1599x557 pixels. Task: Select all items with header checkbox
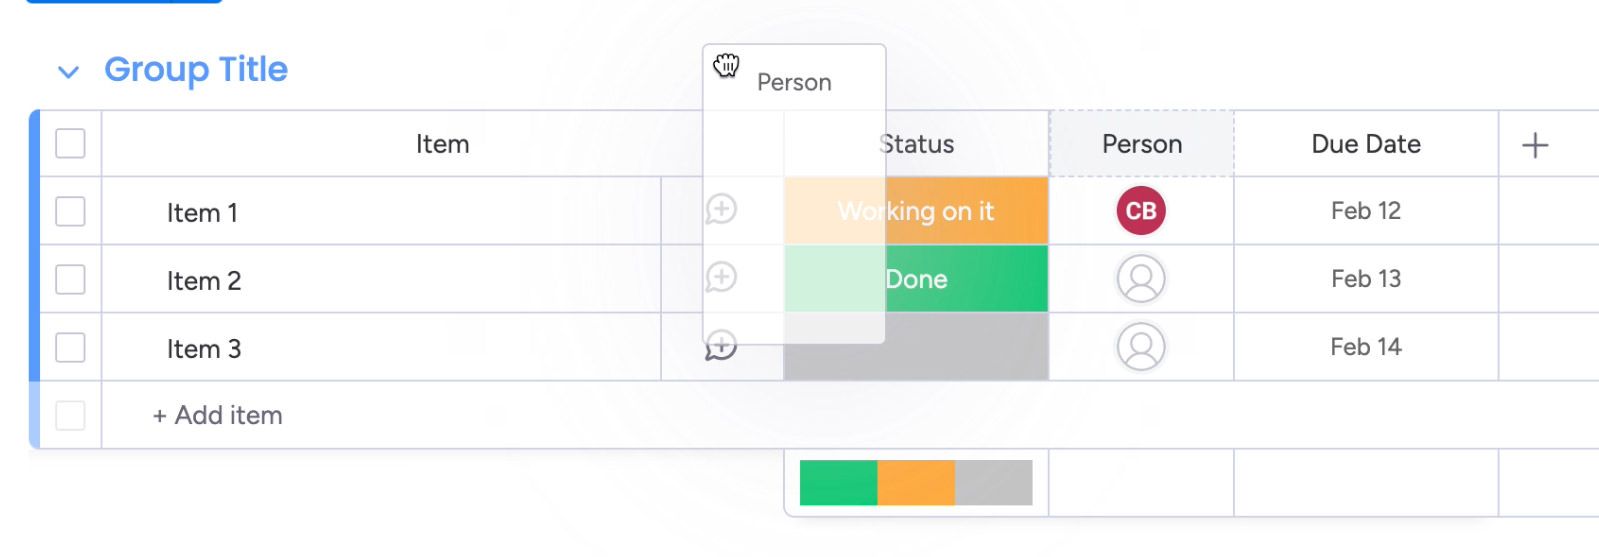(70, 144)
